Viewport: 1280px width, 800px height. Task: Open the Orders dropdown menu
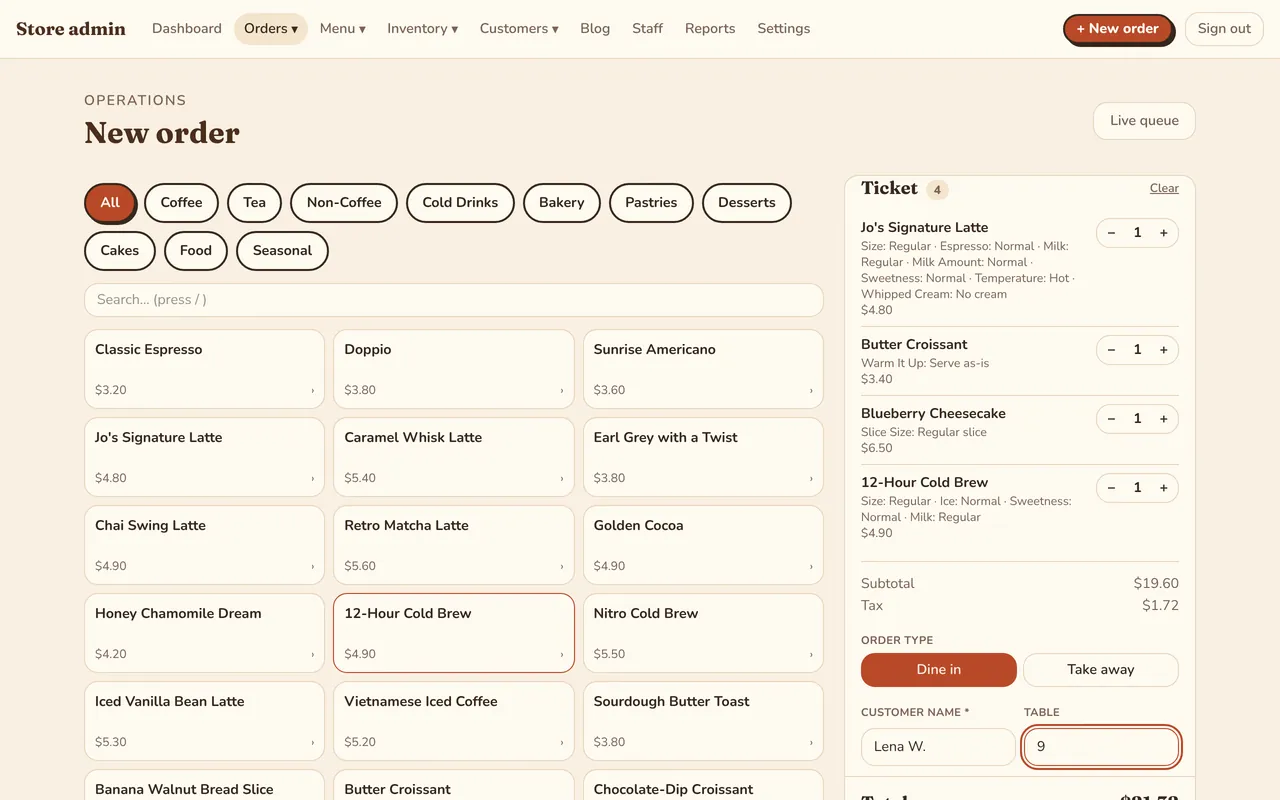click(271, 29)
